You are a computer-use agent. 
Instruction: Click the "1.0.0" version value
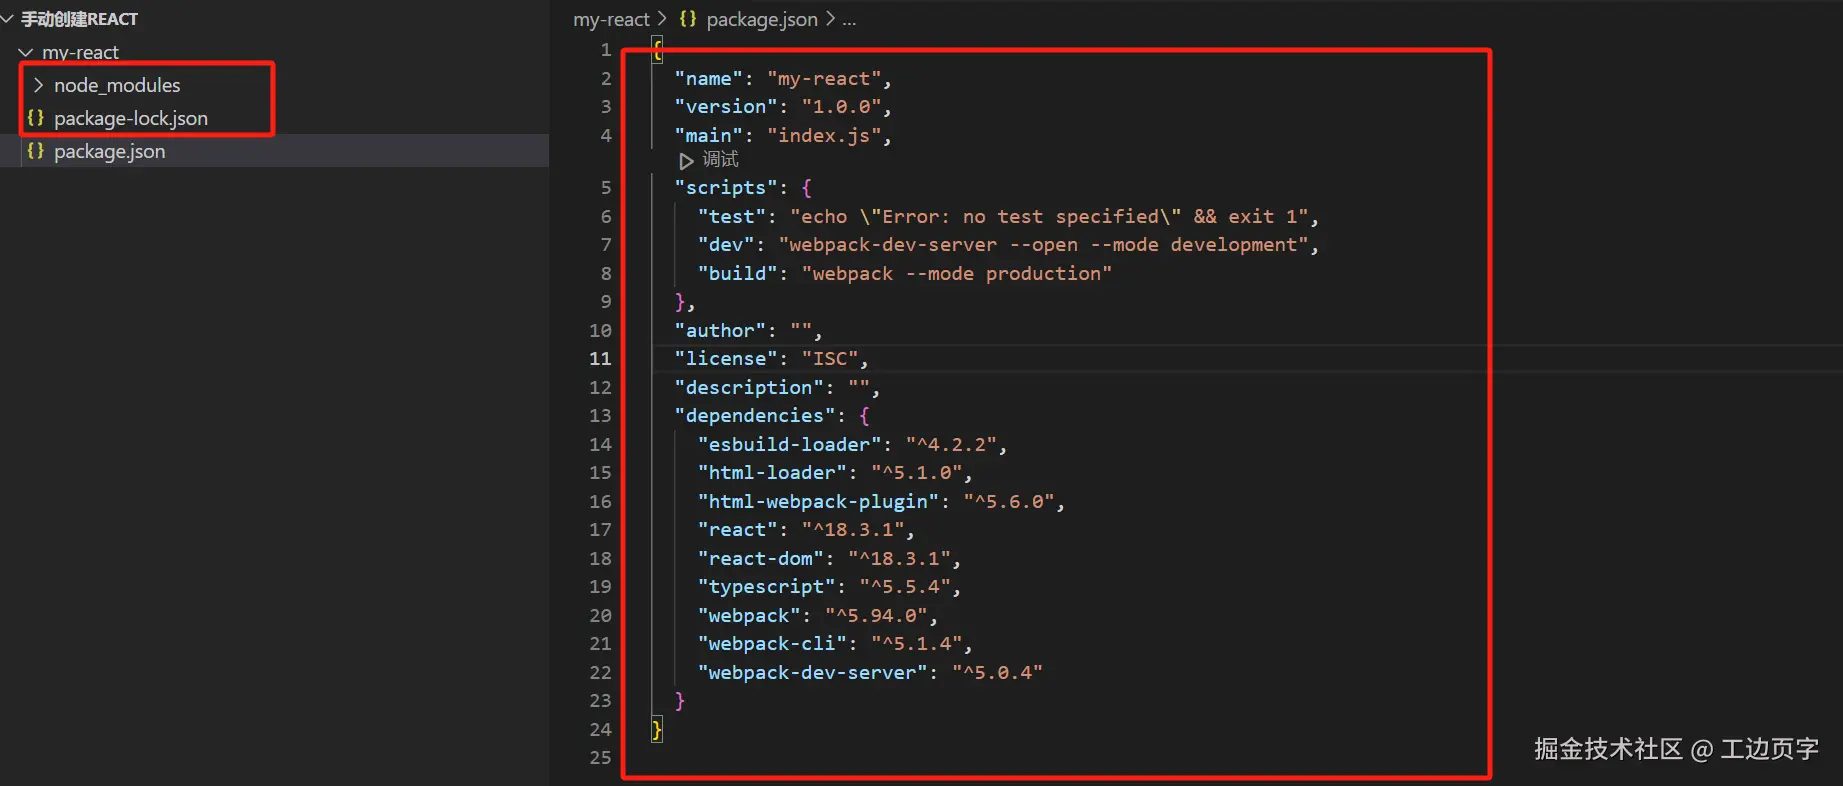842,107
